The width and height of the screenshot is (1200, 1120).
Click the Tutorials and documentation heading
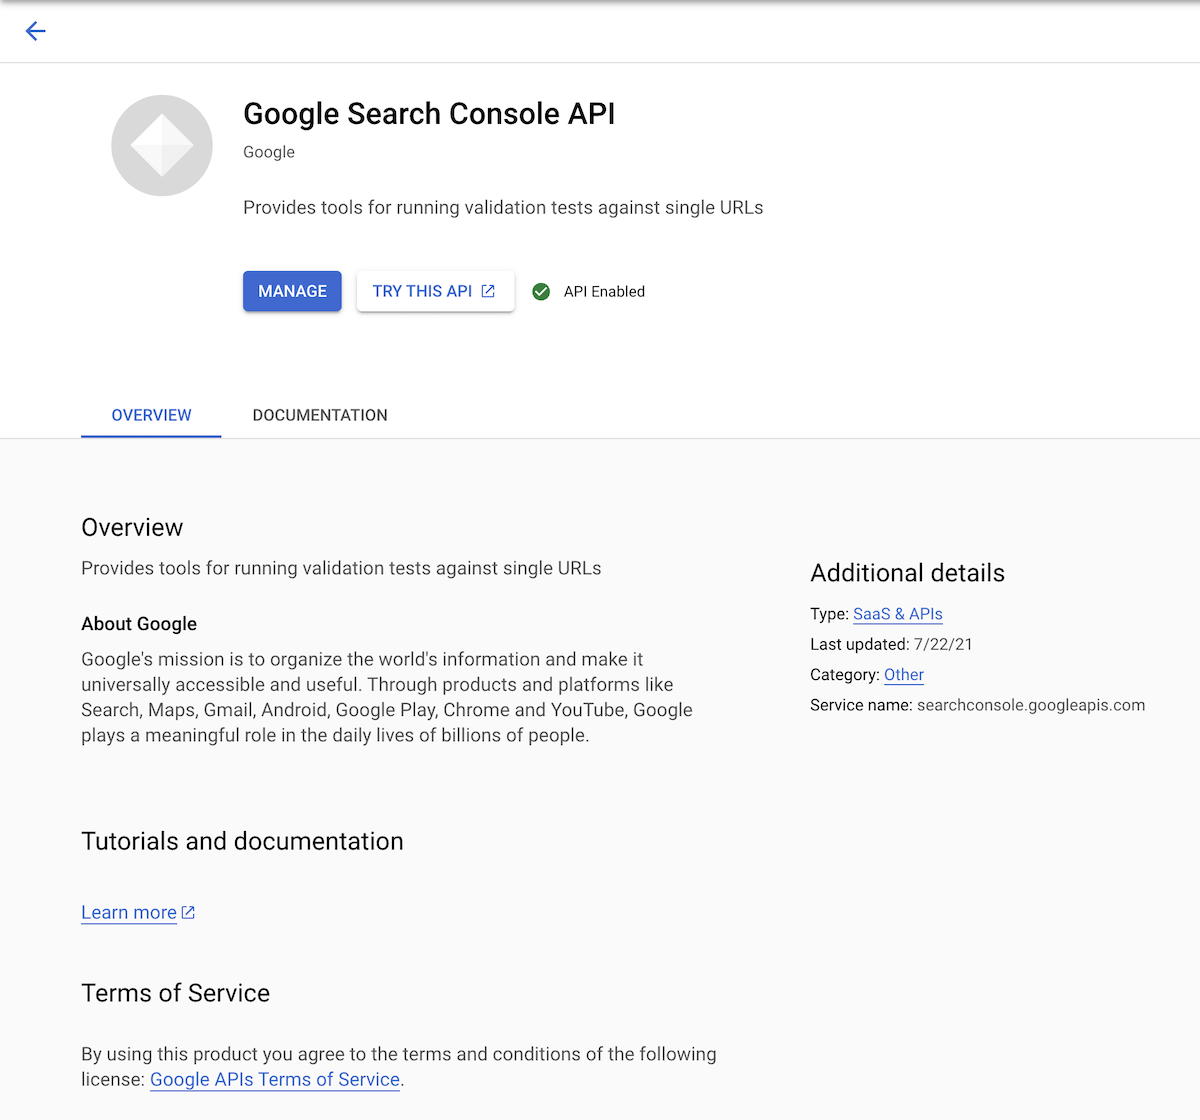242,841
